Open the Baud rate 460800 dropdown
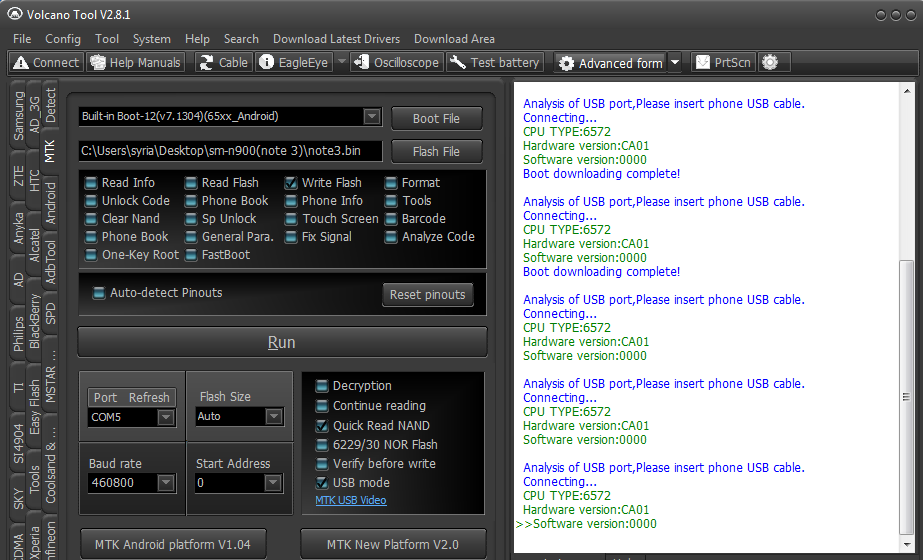 (166, 483)
